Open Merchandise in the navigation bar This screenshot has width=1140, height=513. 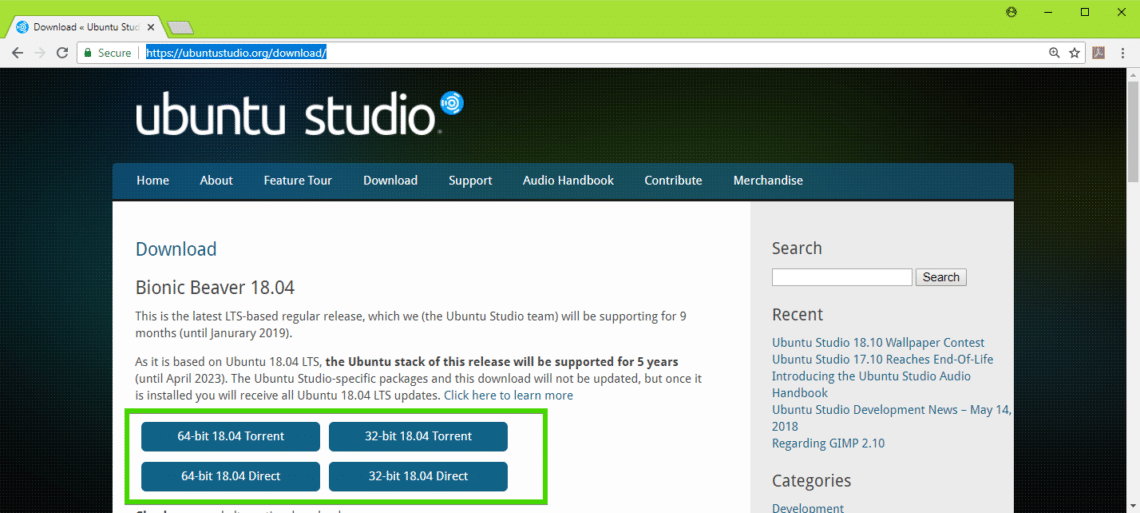coord(768,181)
